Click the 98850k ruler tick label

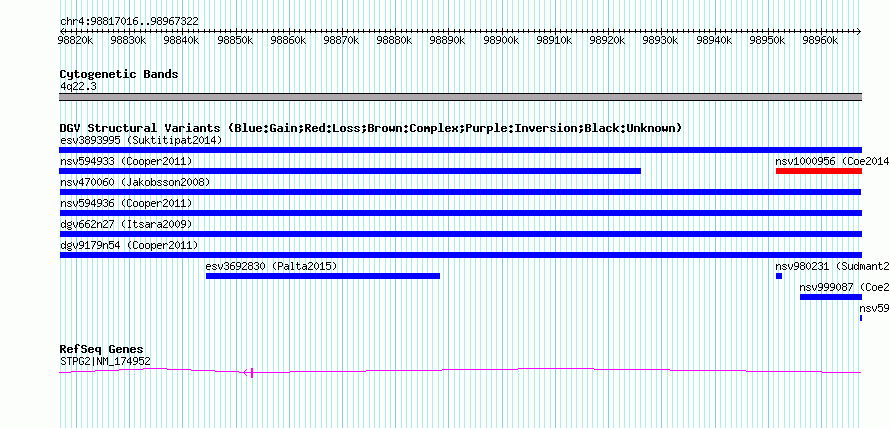235,40
